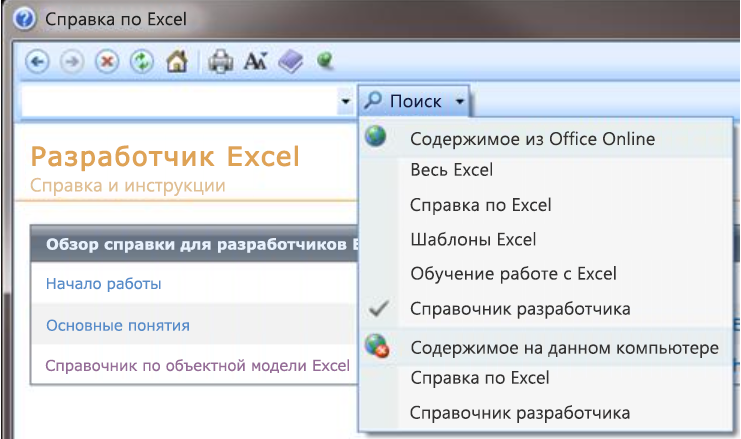741x439 pixels.
Task: Go back with the Back arrow icon
Action: [x=37, y=61]
